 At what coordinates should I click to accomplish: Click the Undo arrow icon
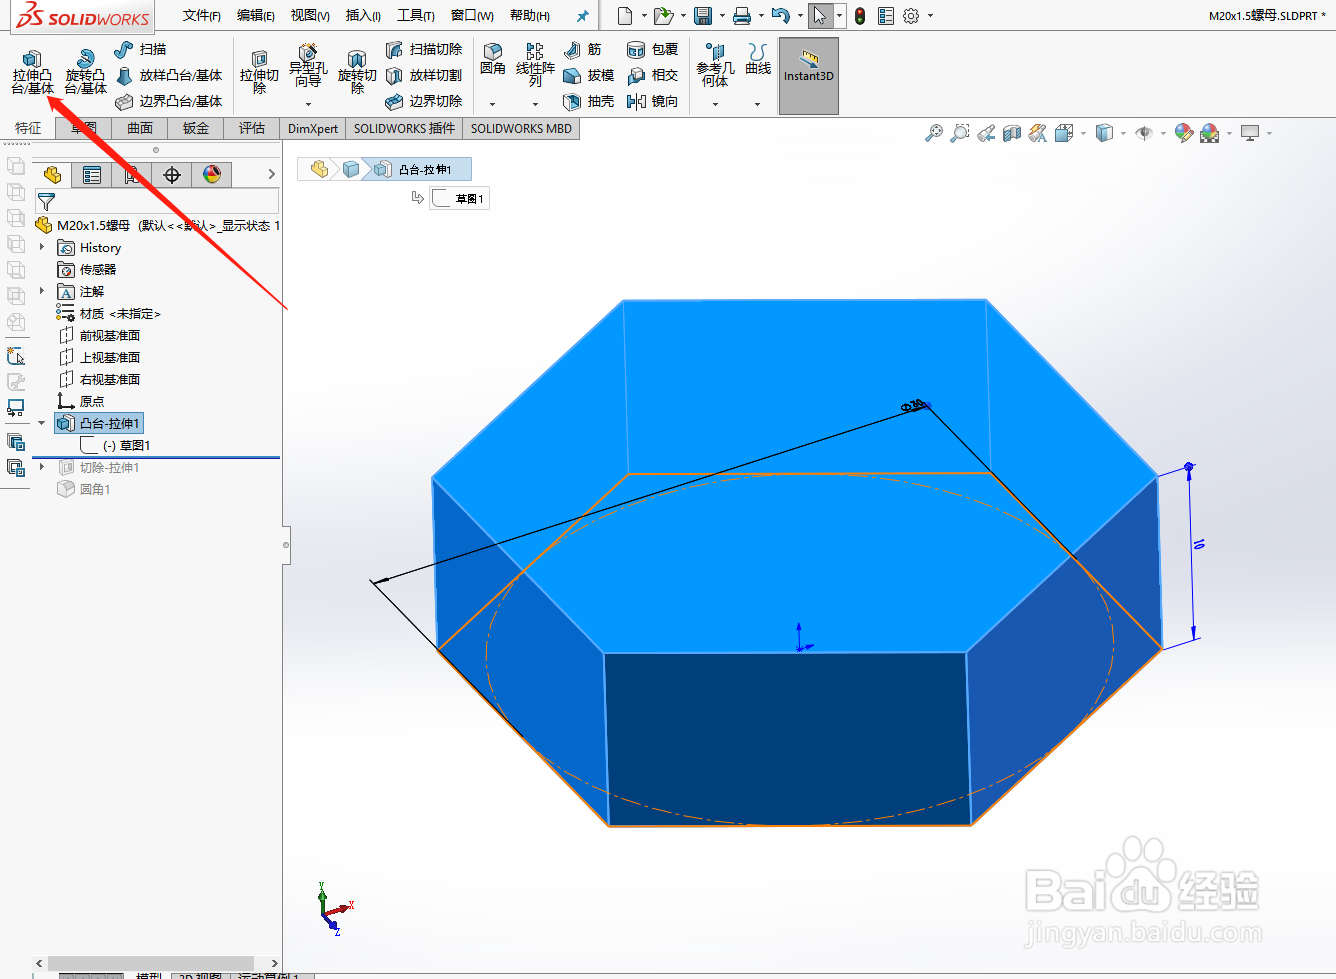pyautogui.click(x=781, y=16)
